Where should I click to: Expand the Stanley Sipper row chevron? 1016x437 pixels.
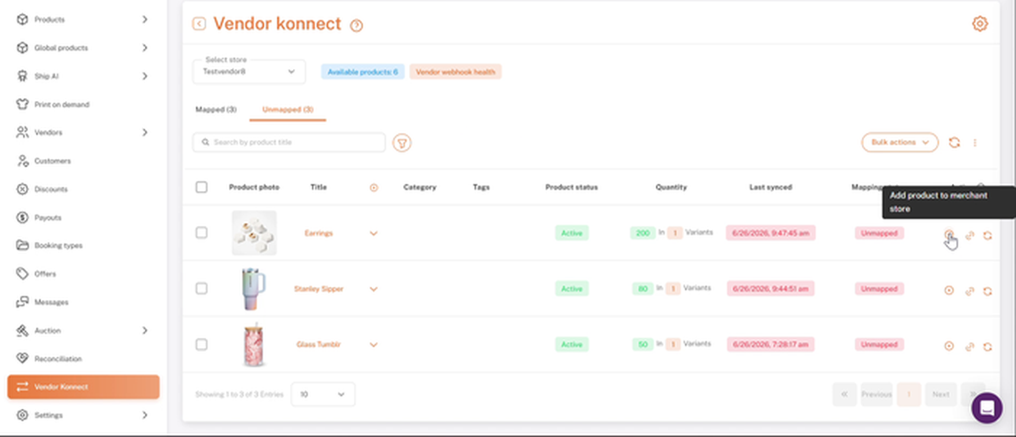click(x=373, y=289)
